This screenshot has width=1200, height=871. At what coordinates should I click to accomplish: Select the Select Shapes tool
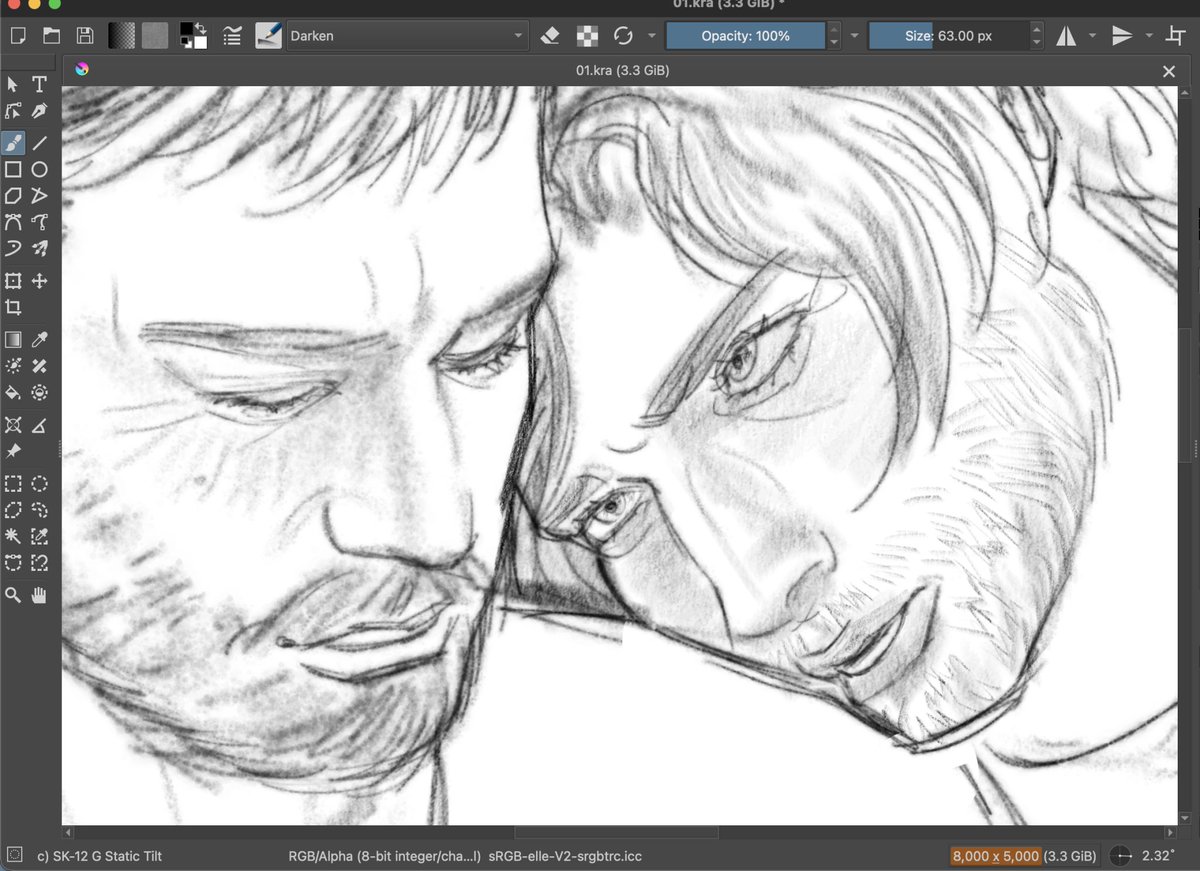click(x=13, y=85)
